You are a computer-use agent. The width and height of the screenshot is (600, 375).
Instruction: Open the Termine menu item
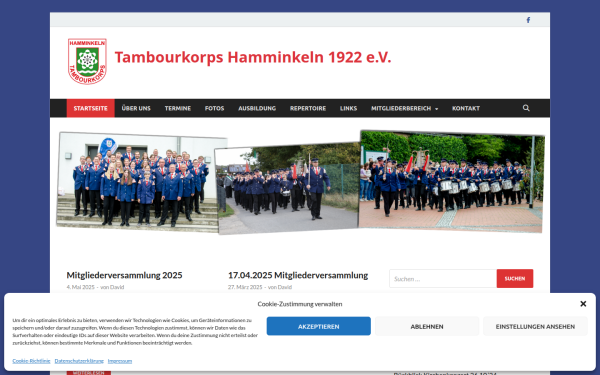pyautogui.click(x=178, y=108)
